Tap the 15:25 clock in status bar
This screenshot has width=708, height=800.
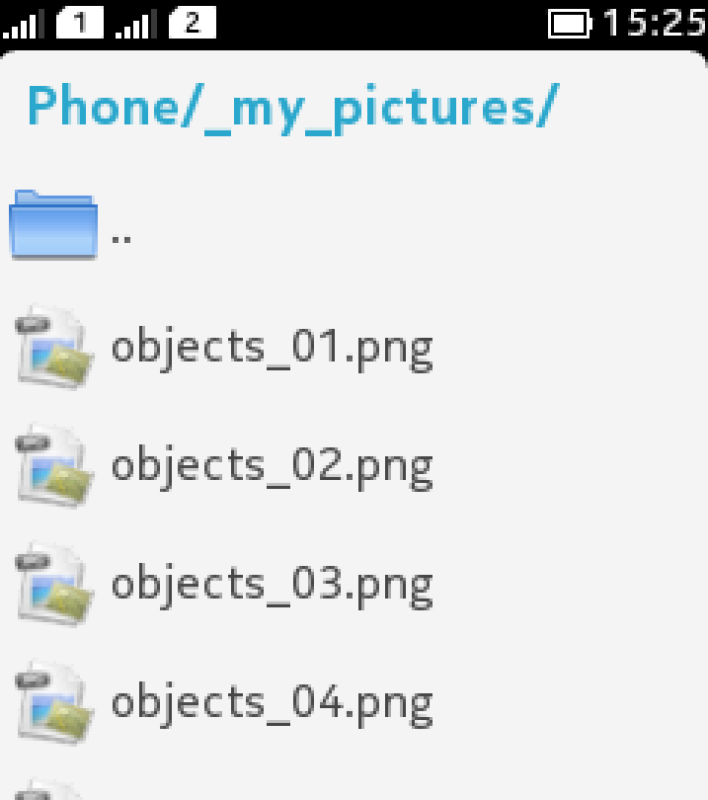click(655, 23)
